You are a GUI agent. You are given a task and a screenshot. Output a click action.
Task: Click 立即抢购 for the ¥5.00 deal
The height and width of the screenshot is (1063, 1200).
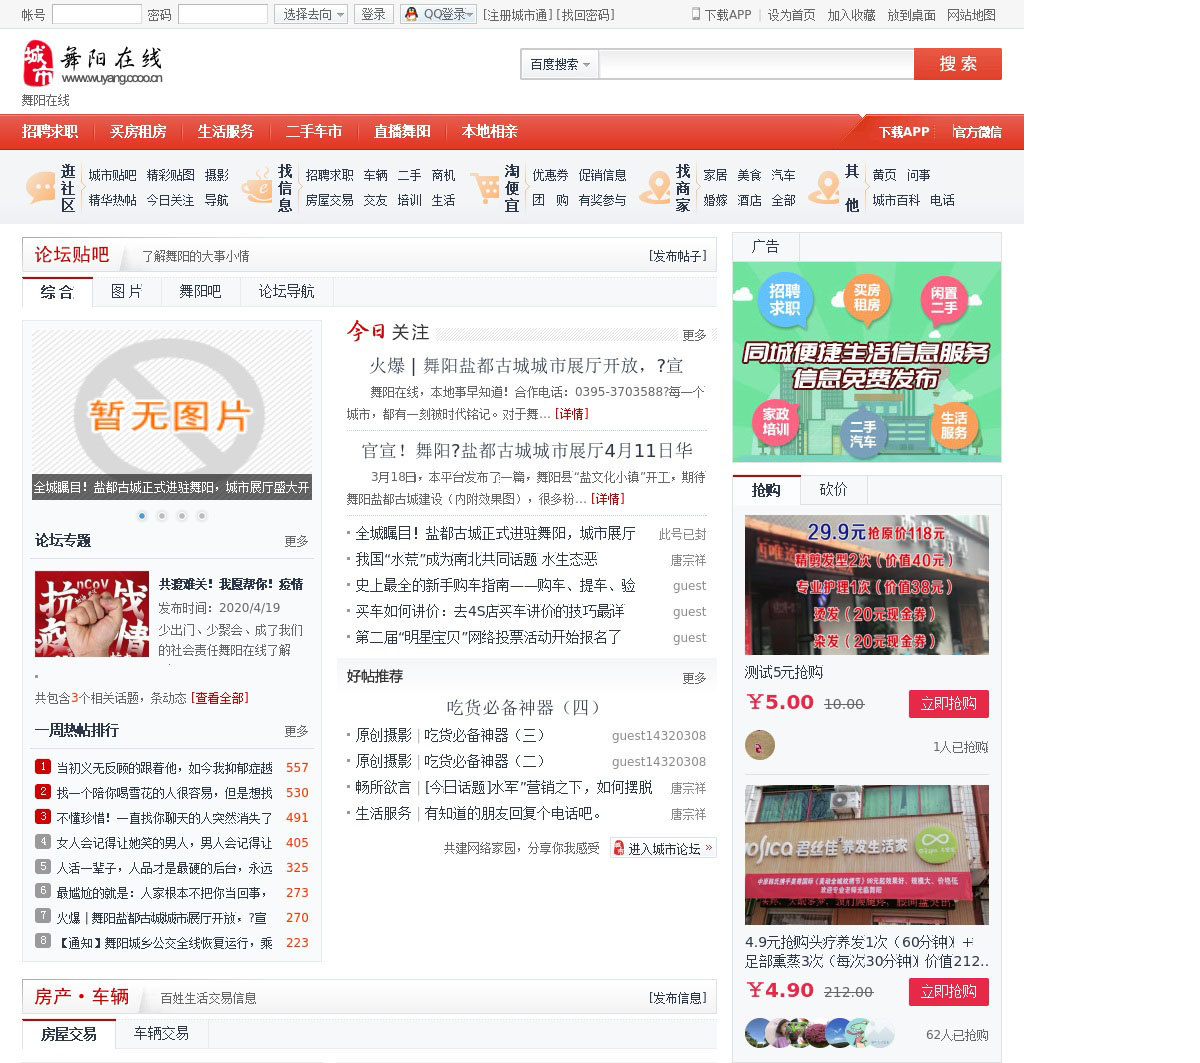(x=949, y=704)
